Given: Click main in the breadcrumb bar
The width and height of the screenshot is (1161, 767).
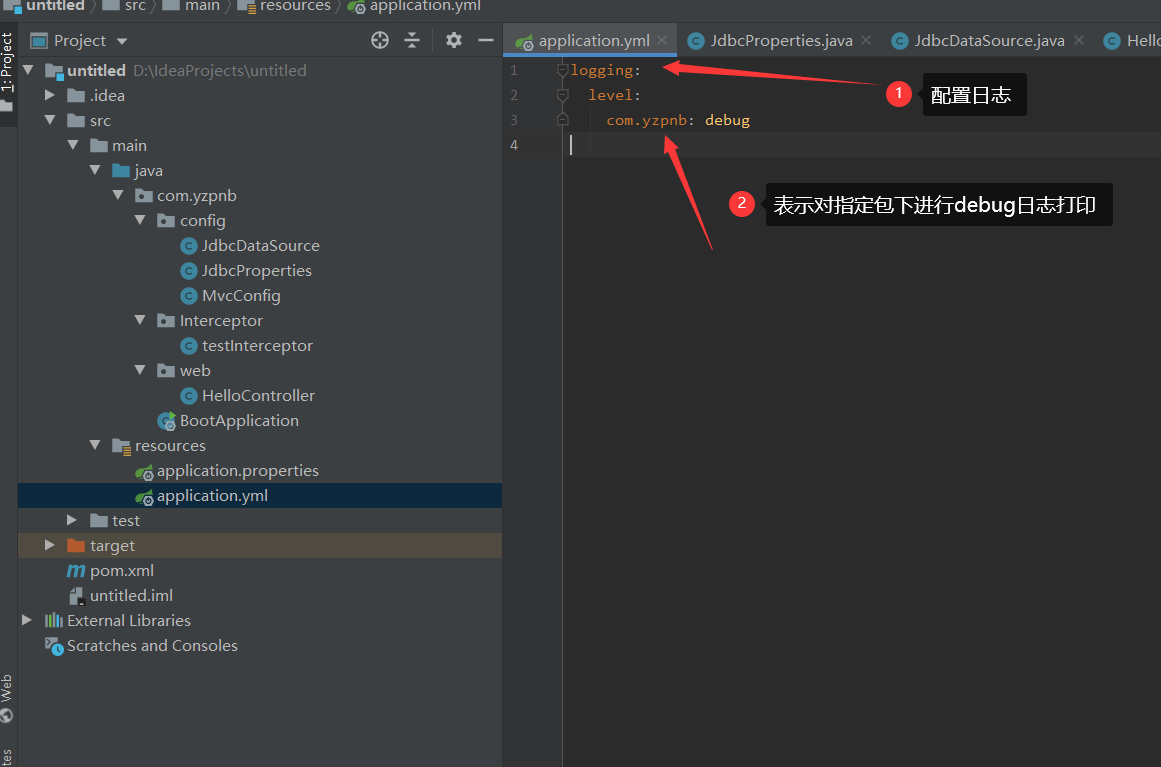Looking at the screenshot, I should coord(202,6).
